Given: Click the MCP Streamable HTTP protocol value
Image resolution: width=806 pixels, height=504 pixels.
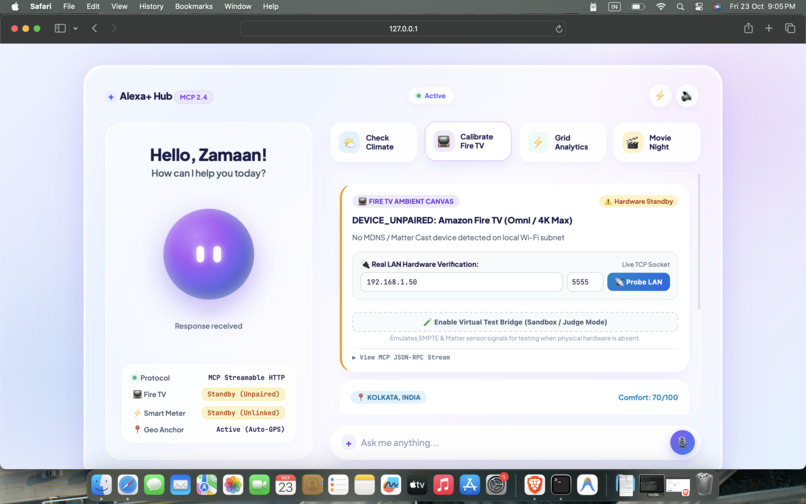Looking at the screenshot, I should 246,377.
